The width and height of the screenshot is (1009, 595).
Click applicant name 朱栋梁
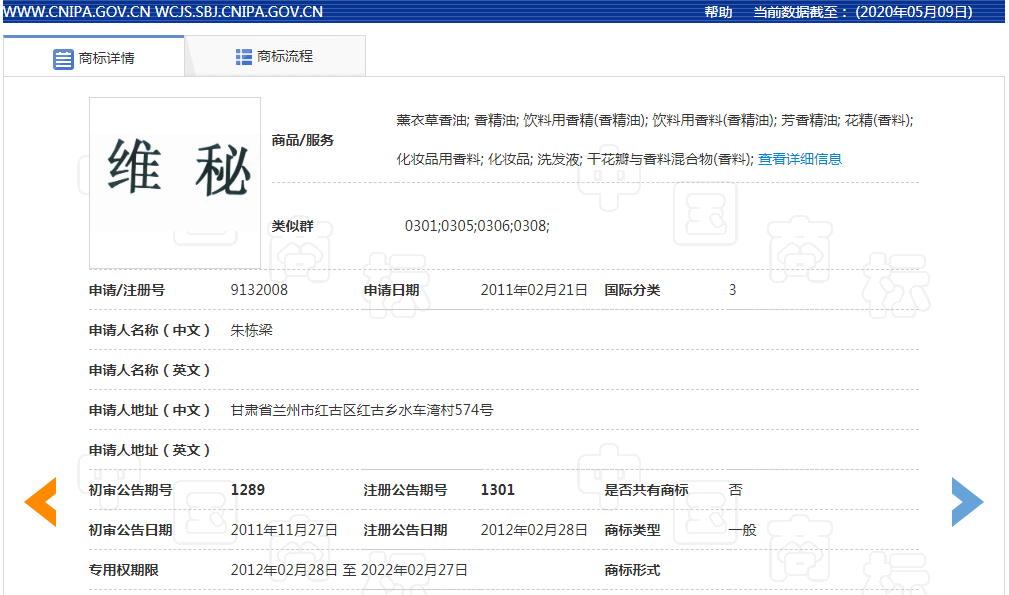(252, 330)
